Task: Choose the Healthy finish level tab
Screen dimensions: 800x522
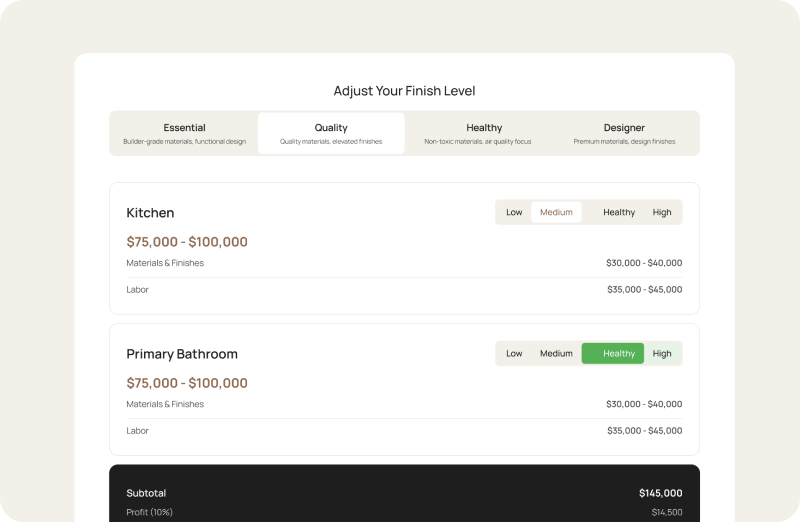Action: 478,133
